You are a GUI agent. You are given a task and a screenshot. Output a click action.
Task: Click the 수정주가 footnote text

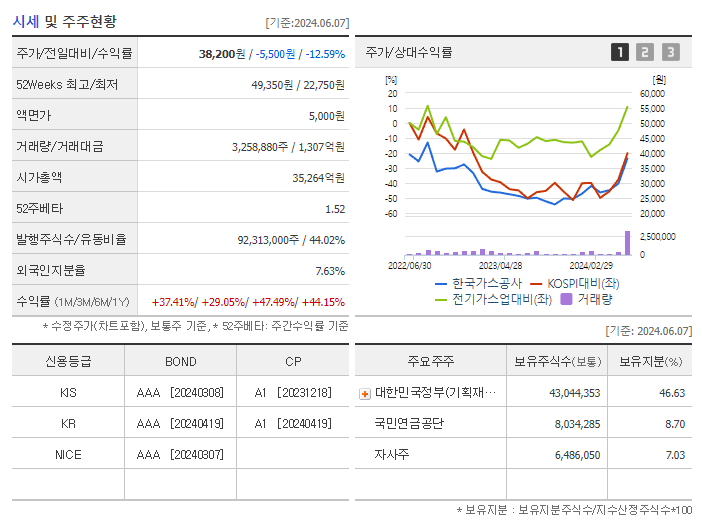click(195, 326)
